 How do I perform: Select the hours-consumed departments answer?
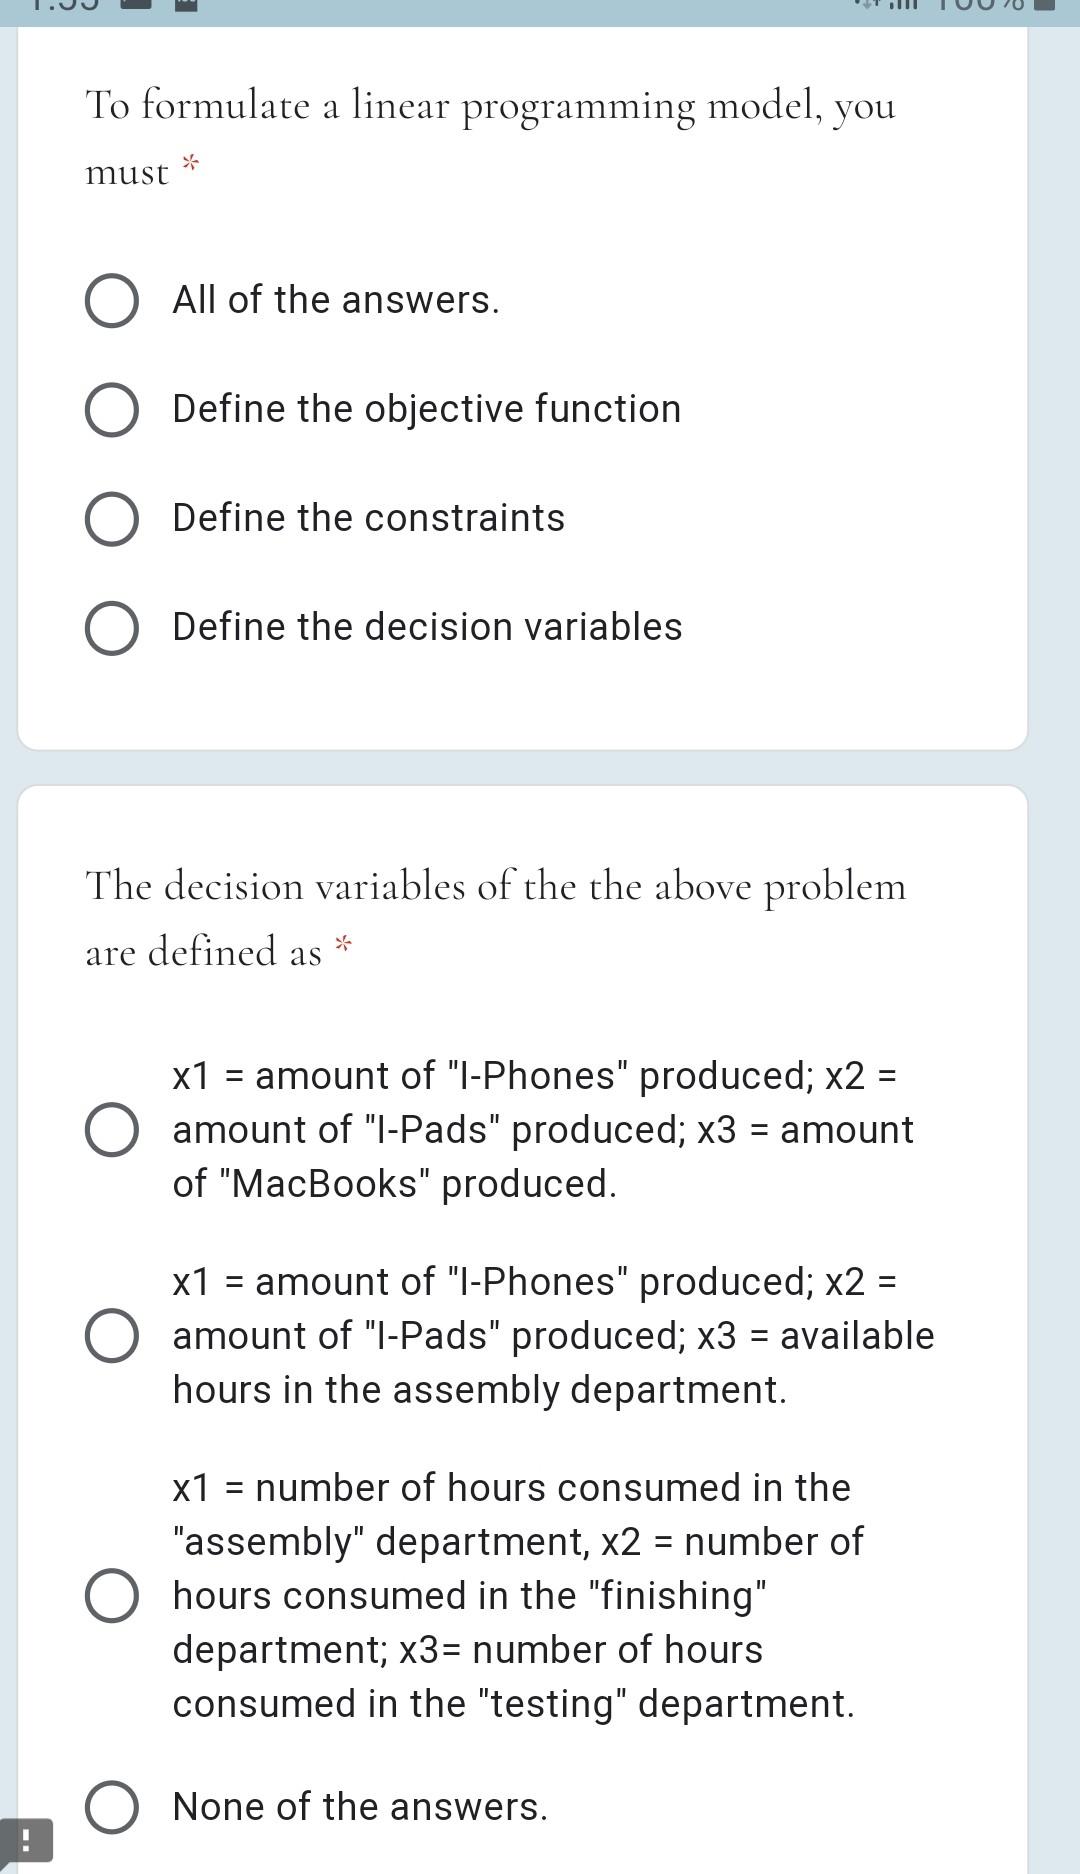click(113, 1596)
